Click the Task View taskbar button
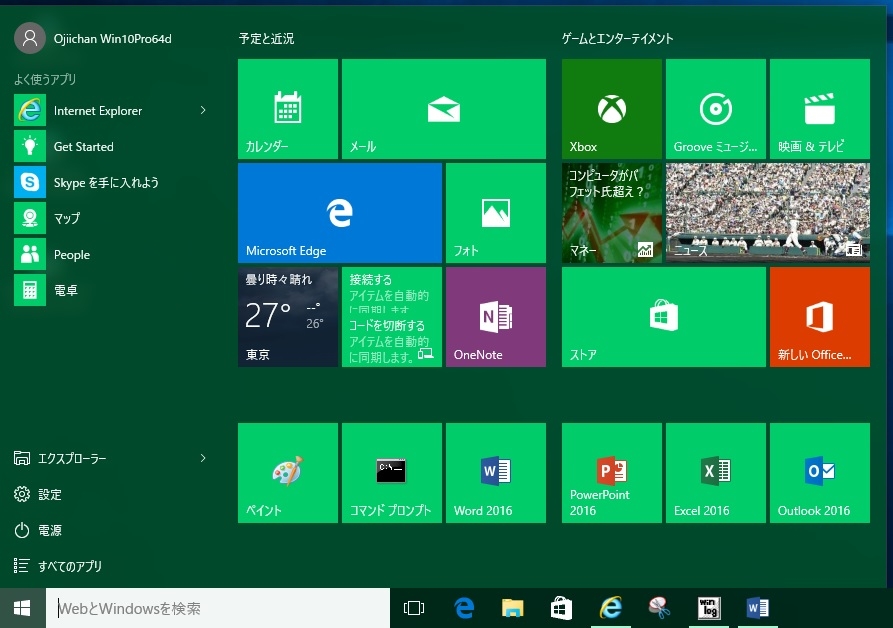The width and height of the screenshot is (893, 628). 413,608
